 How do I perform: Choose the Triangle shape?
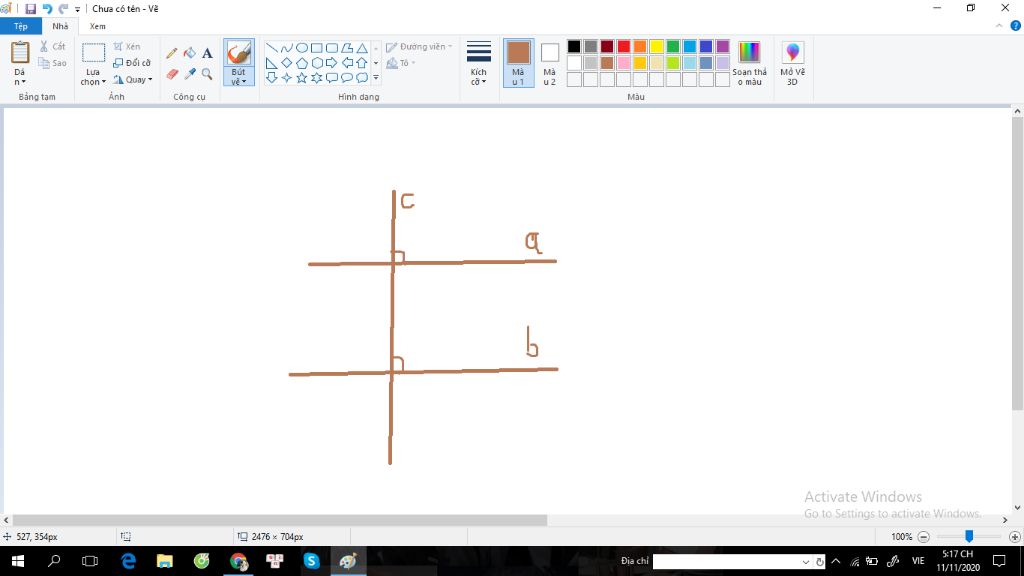362,48
